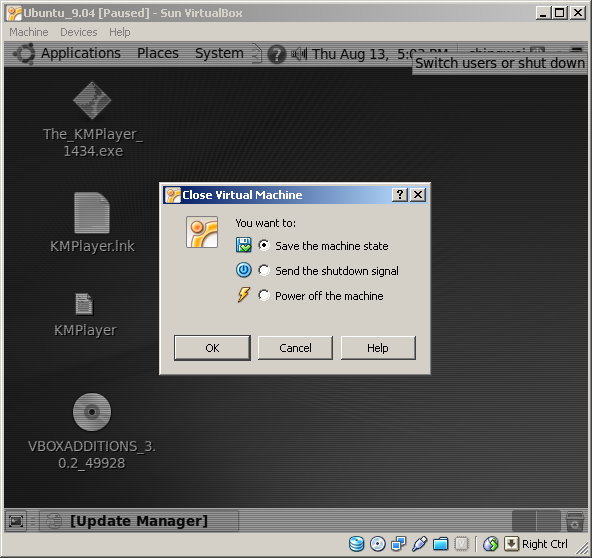The width and height of the screenshot is (592, 558).
Task: Click the lightning bolt power off icon
Action: coord(244,295)
